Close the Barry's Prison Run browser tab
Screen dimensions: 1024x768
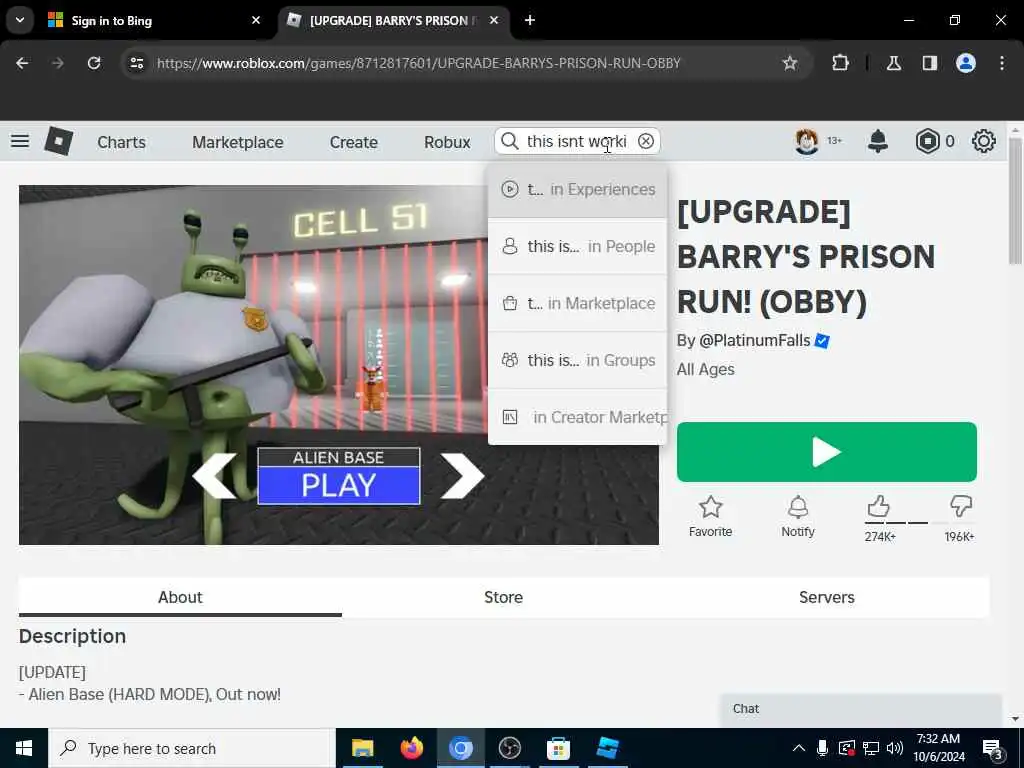(494, 20)
